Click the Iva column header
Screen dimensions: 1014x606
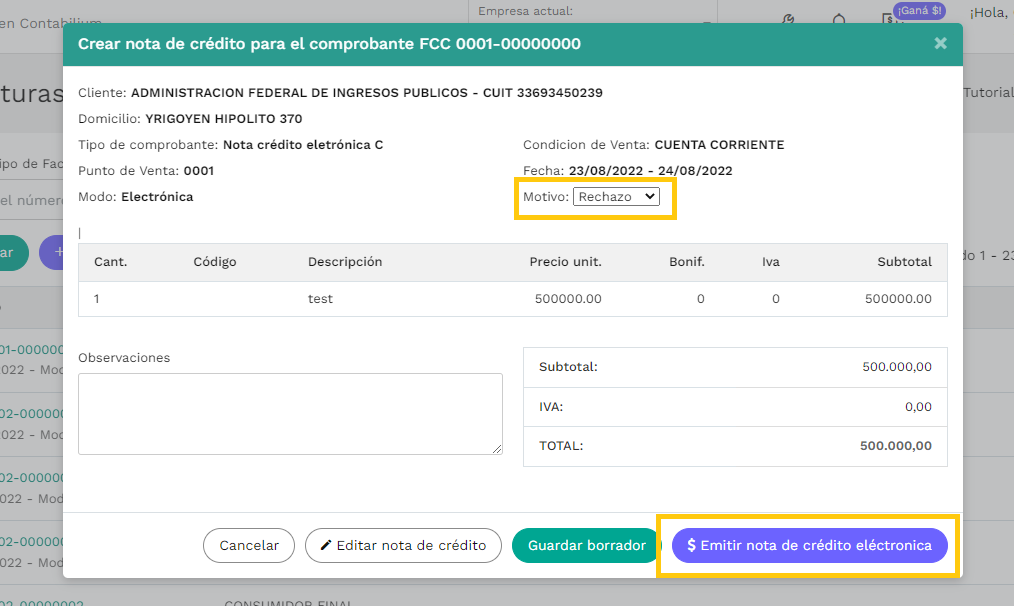point(770,262)
